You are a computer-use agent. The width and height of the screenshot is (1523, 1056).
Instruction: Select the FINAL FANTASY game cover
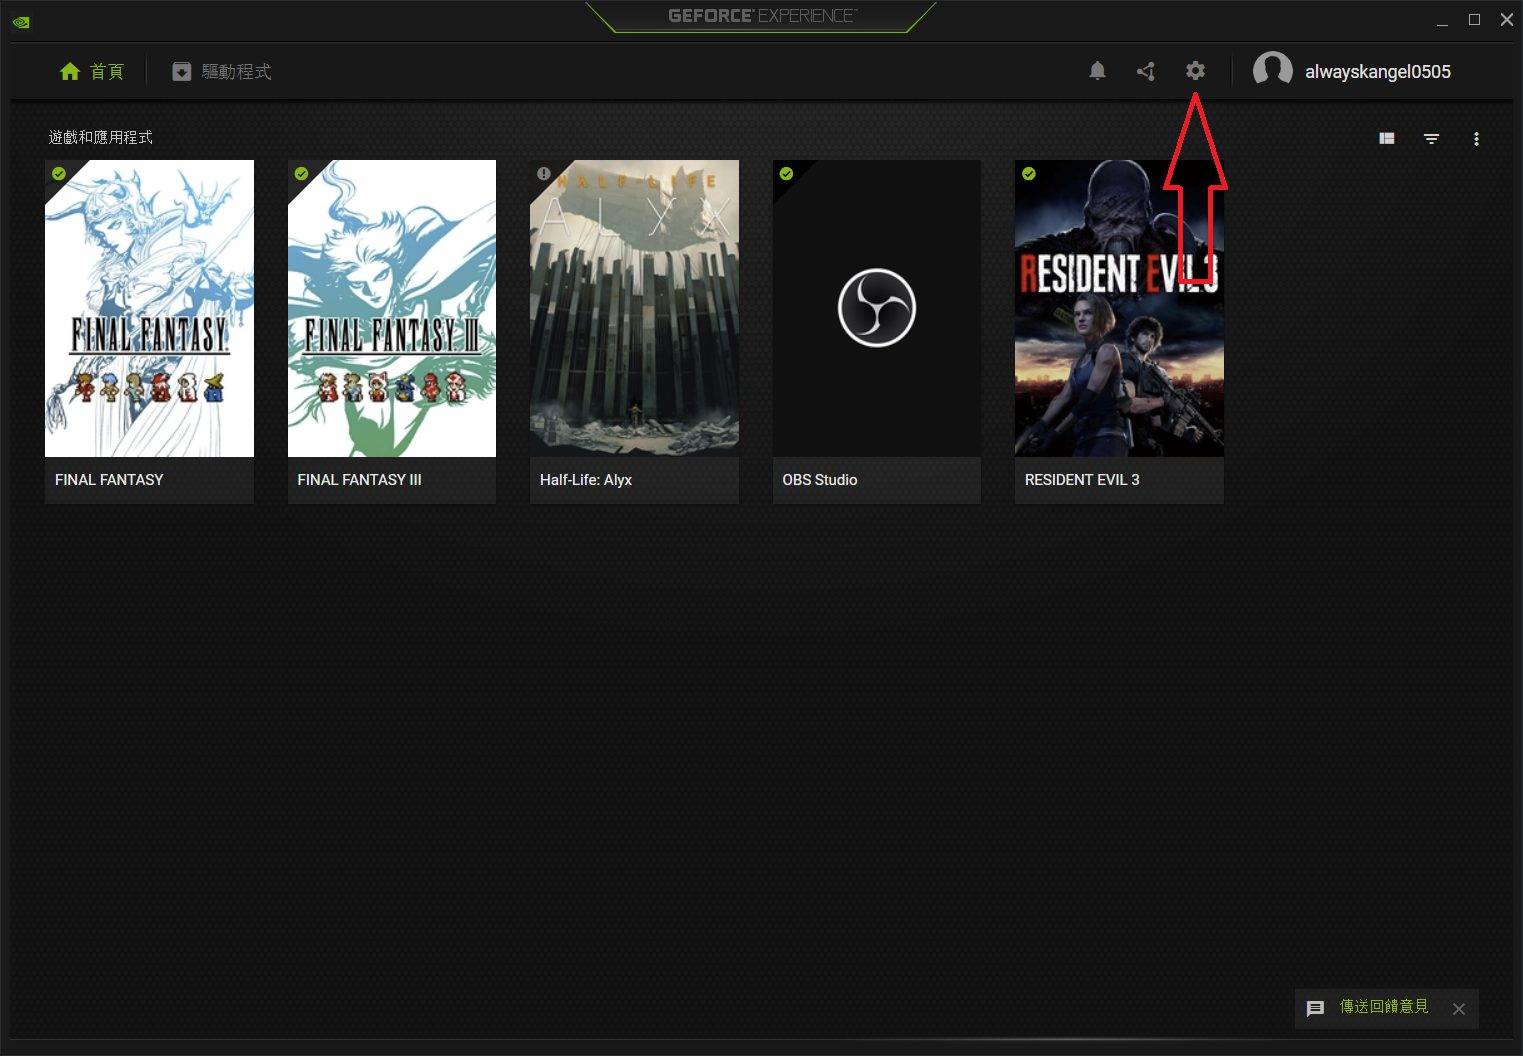(149, 309)
